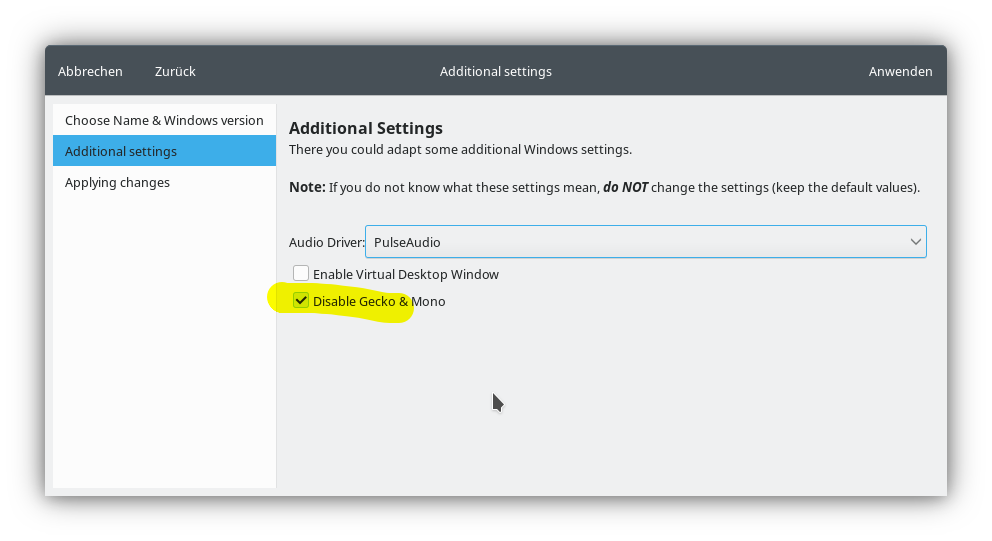This screenshot has height=541, width=992.
Task: Uncheck the Disable Gecko & Mono checkbox
Action: click(301, 300)
